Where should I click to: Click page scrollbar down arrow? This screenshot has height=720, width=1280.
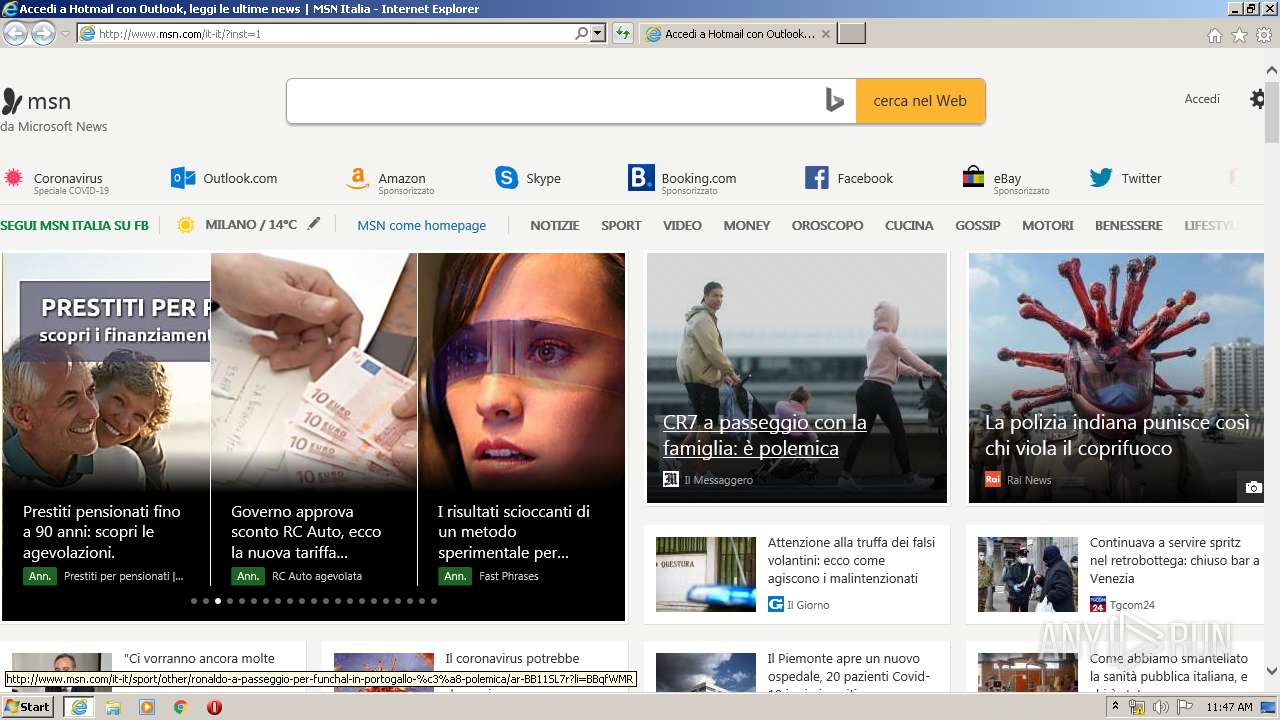[x=1271, y=671]
